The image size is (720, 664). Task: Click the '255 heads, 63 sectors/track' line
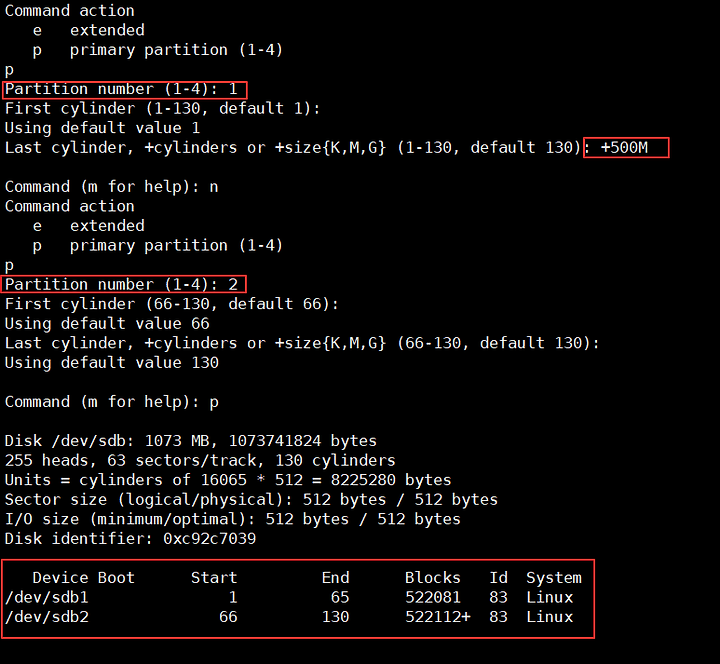[200, 461]
